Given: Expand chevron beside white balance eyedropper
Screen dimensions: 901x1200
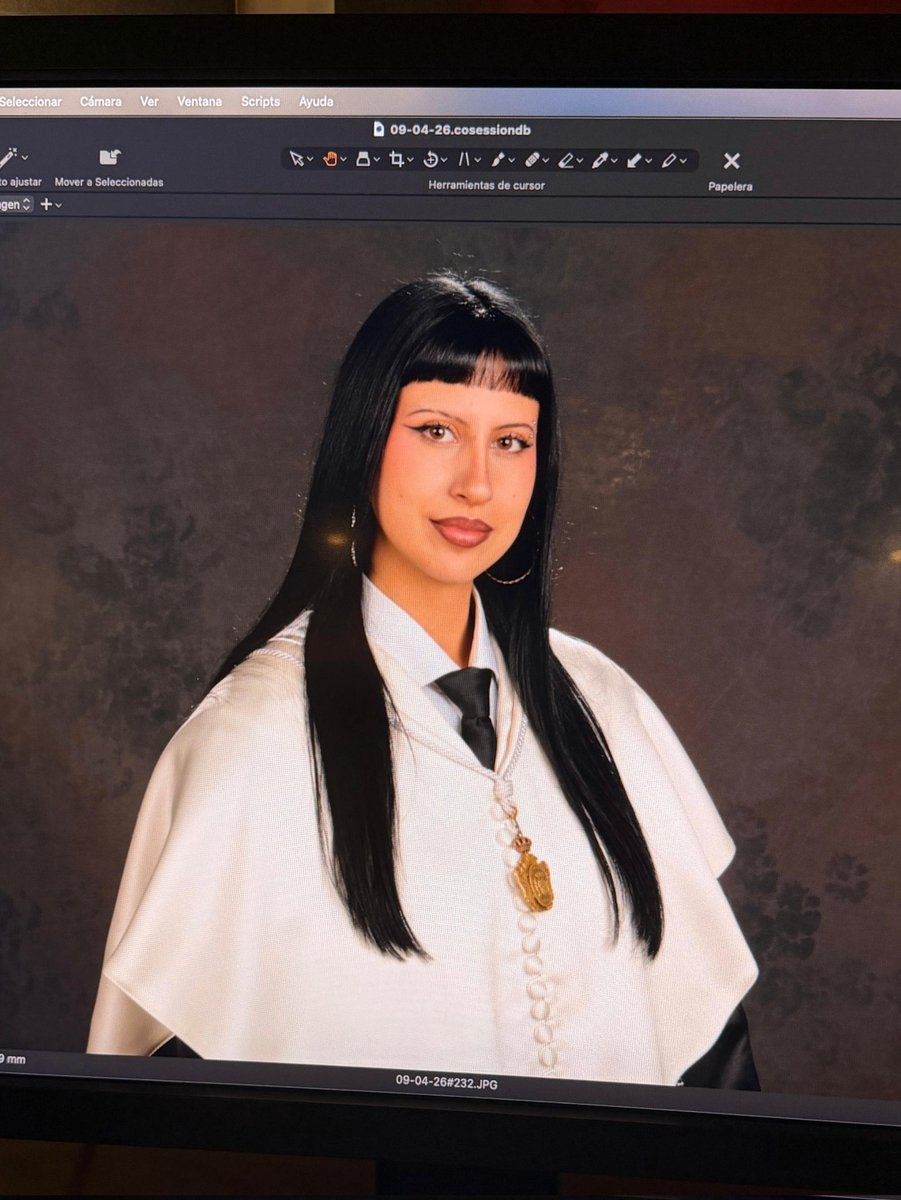Looking at the screenshot, I should [x=614, y=160].
